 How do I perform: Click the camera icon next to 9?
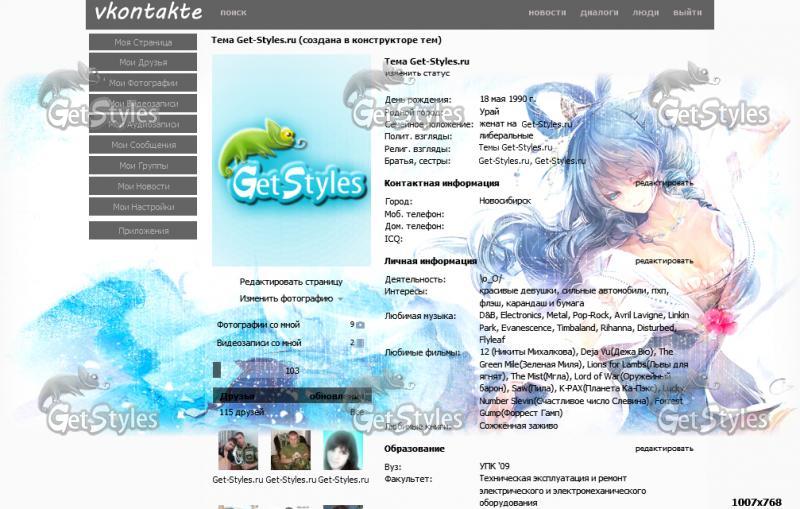coord(360,325)
